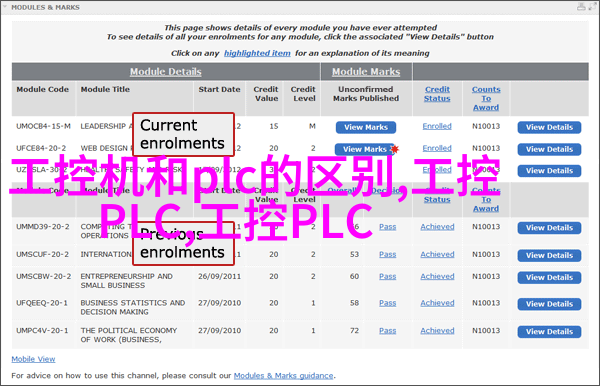Click title 'THE POLITICAL ECONOMY OF WORK'
The image size is (600, 386).
click(129, 335)
